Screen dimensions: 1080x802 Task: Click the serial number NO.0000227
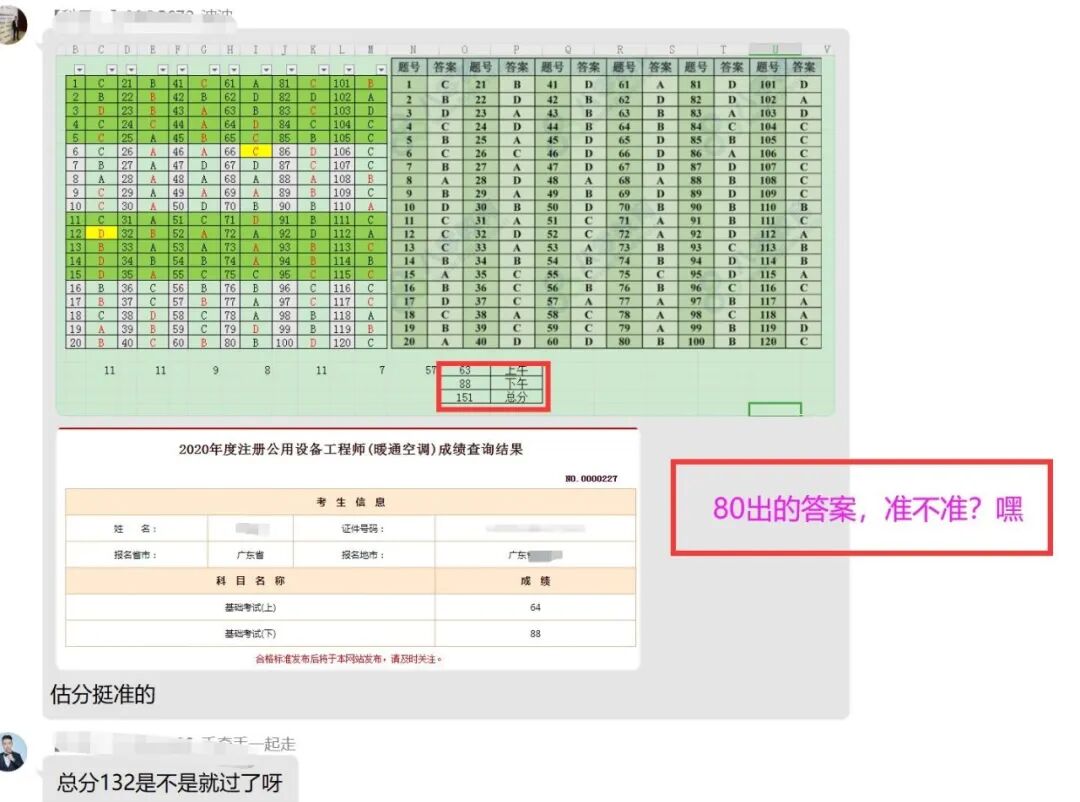[591, 478]
